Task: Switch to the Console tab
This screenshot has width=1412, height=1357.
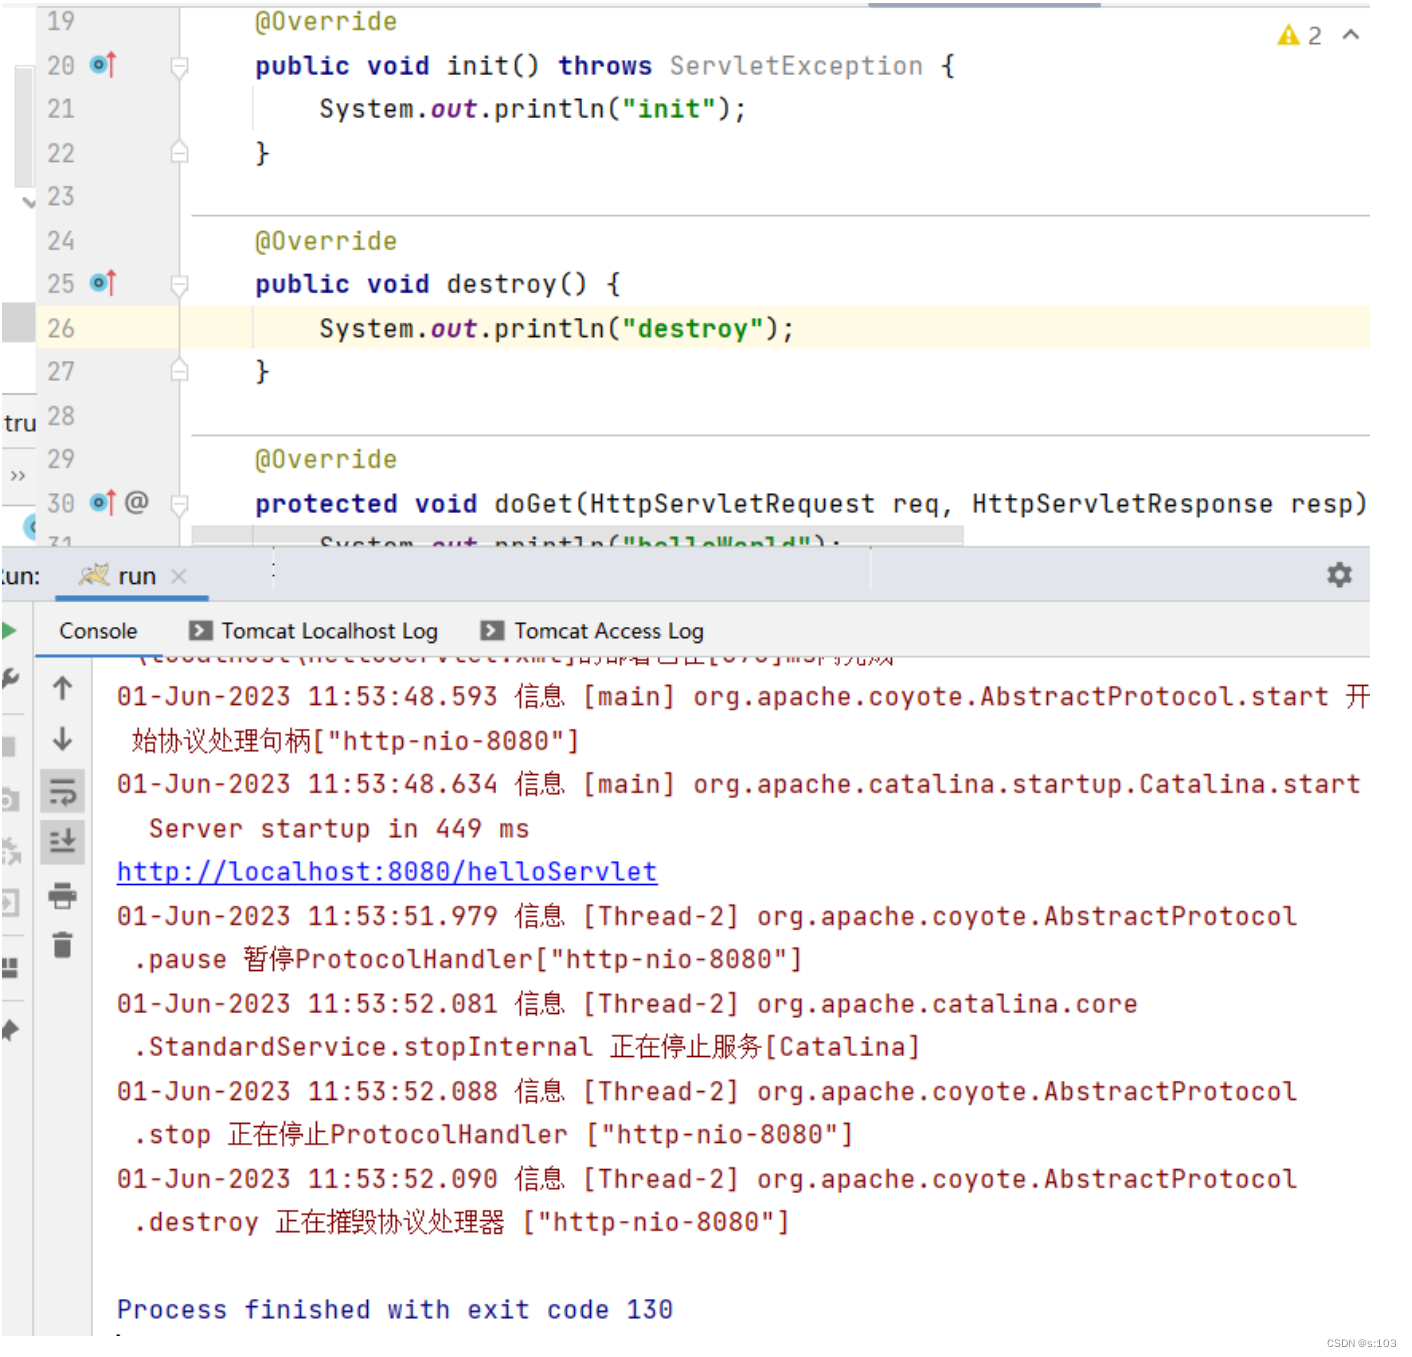Action: 98,631
